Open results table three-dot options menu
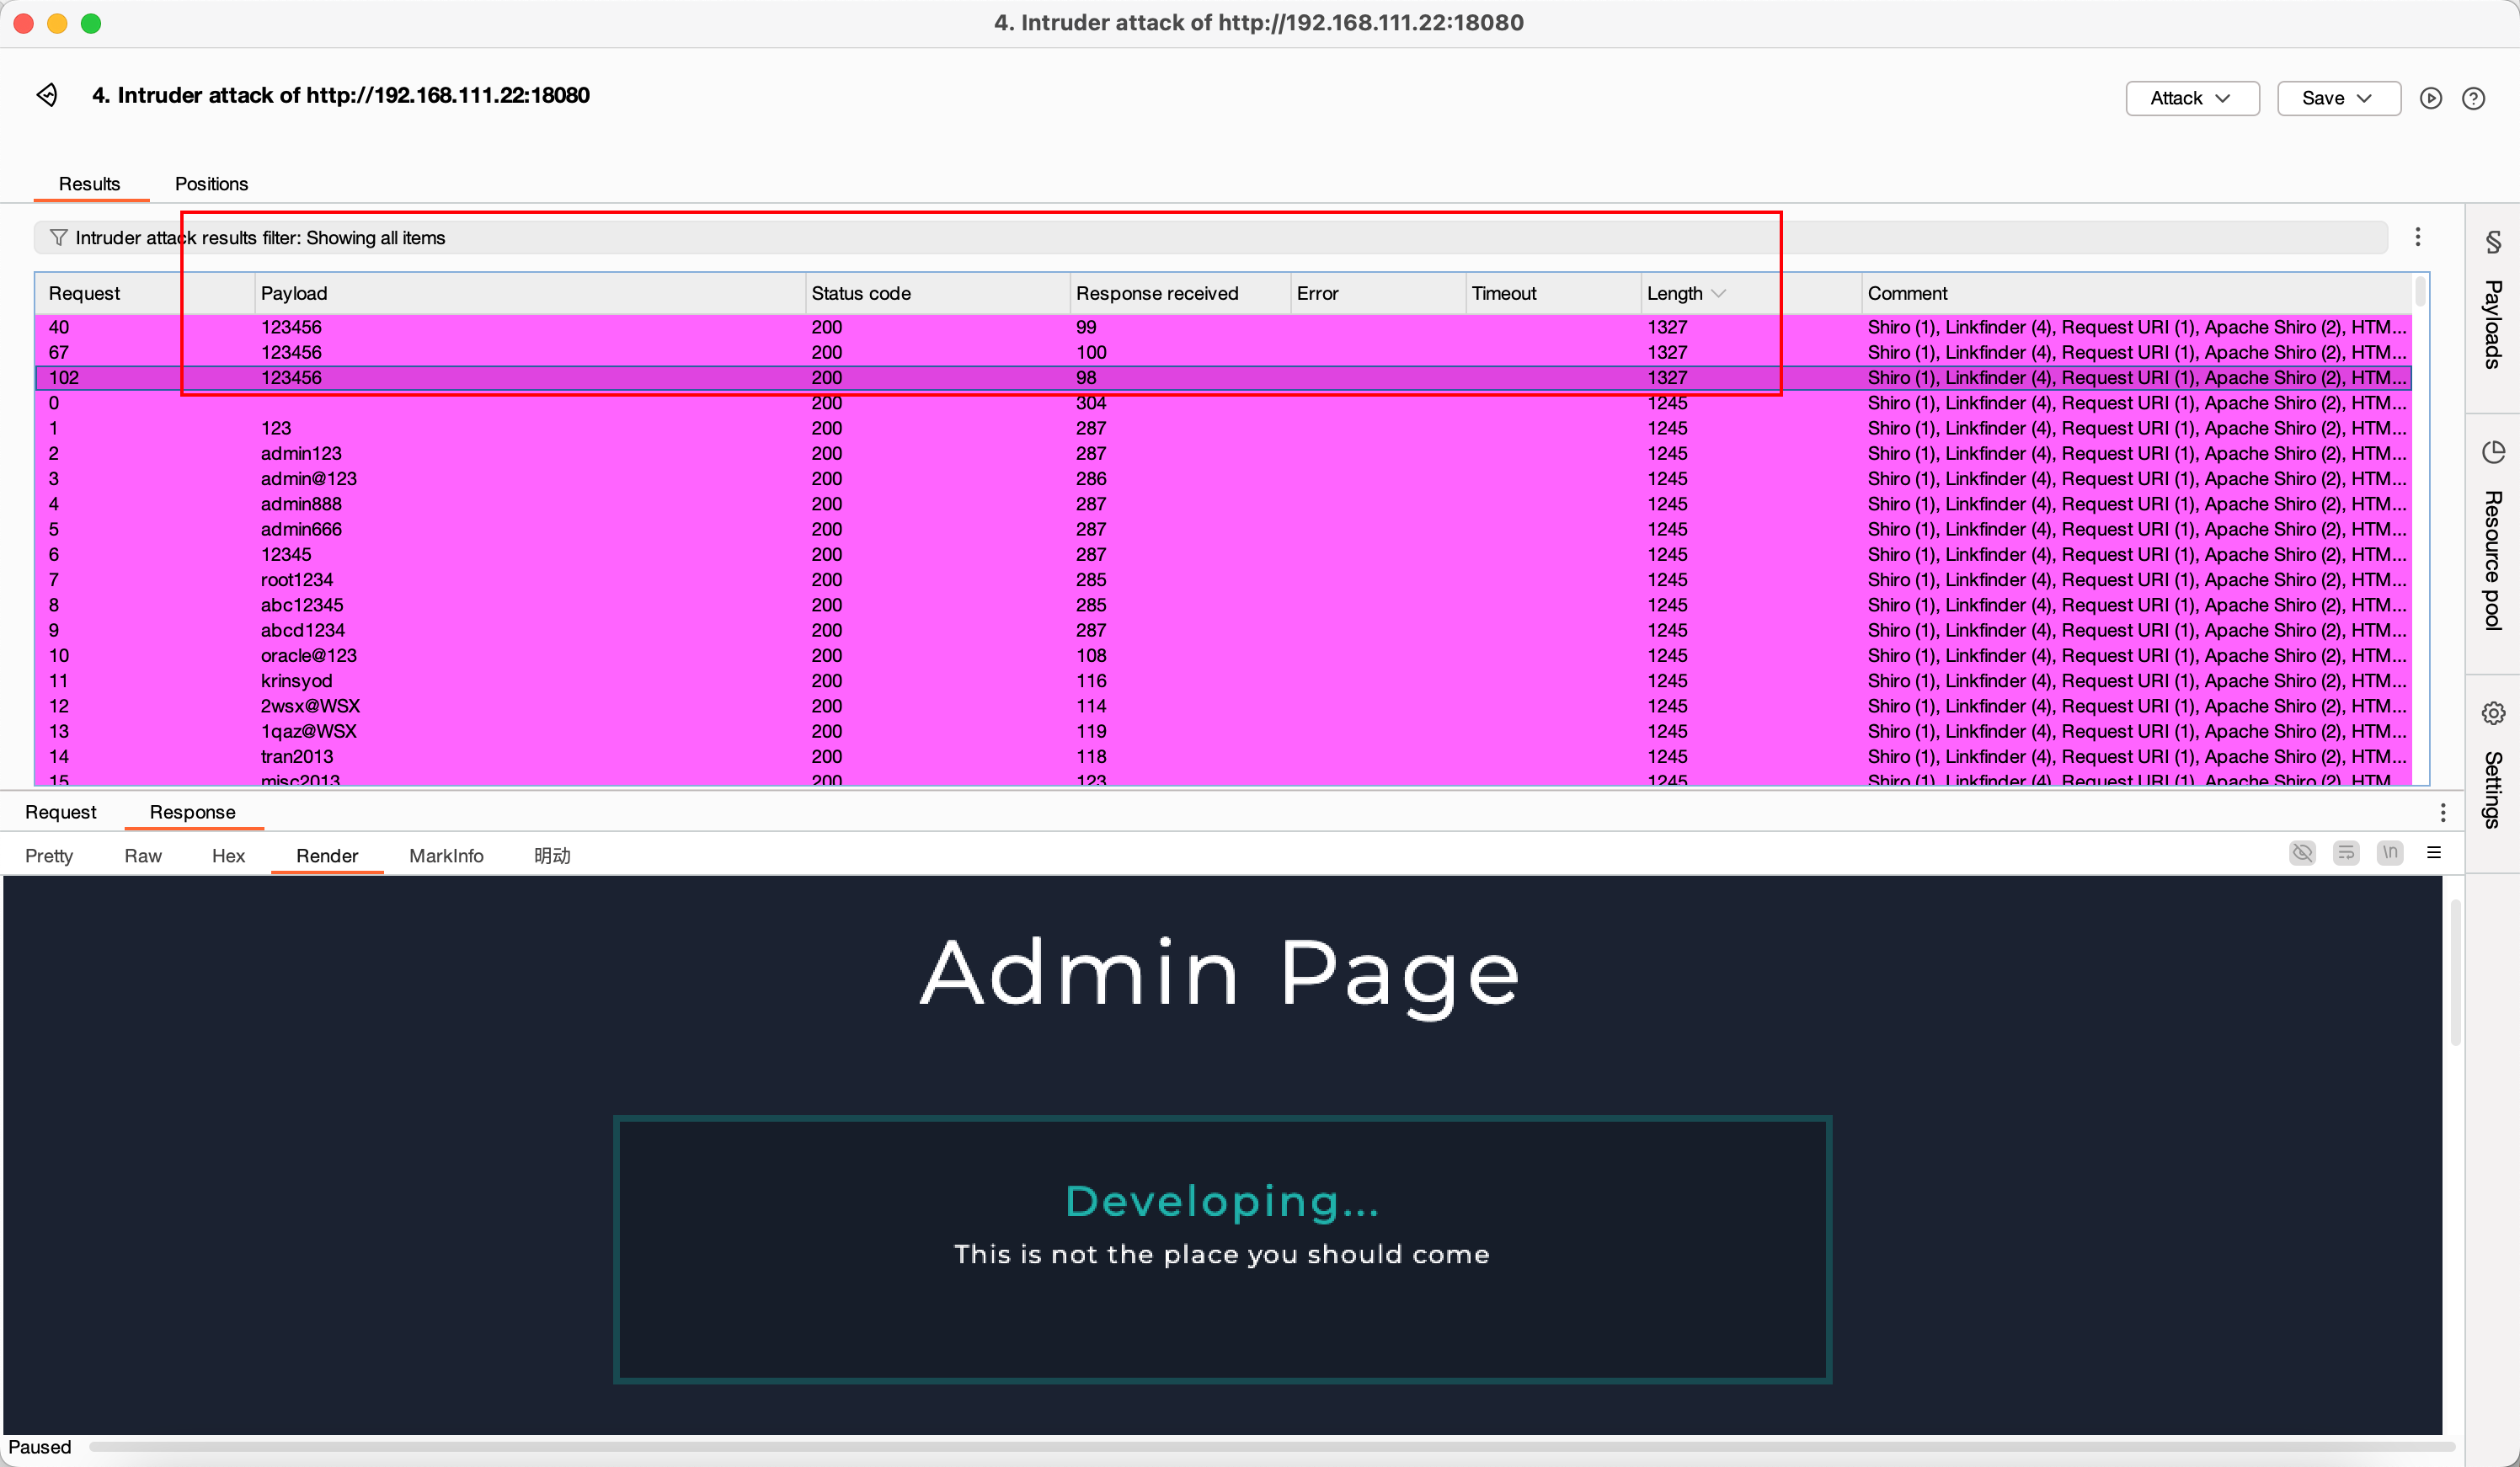Viewport: 2520px width, 1467px height. (x=2417, y=237)
